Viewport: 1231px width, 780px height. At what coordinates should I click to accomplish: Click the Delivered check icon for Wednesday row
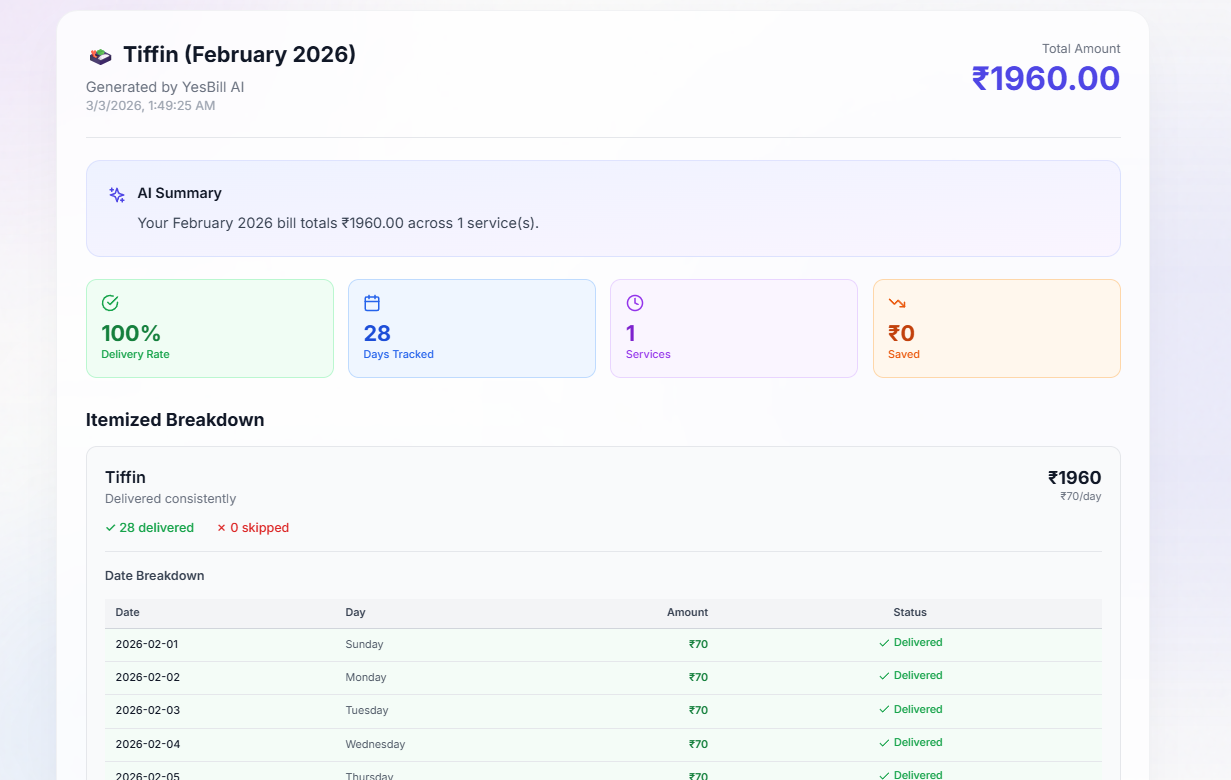click(x=884, y=743)
